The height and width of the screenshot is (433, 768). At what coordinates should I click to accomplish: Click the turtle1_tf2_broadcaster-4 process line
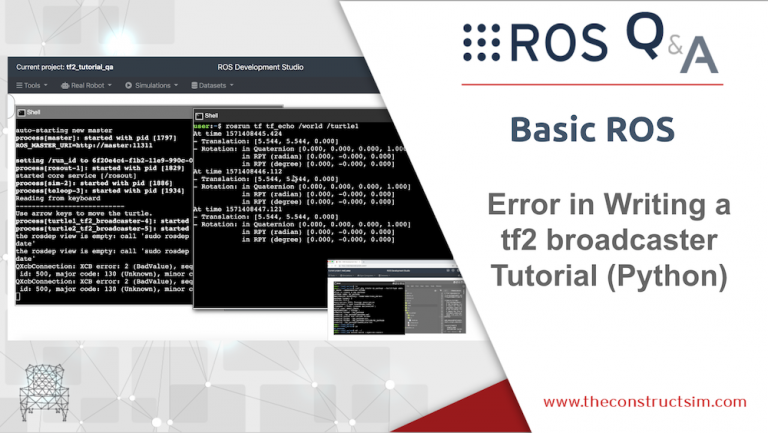[102, 221]
